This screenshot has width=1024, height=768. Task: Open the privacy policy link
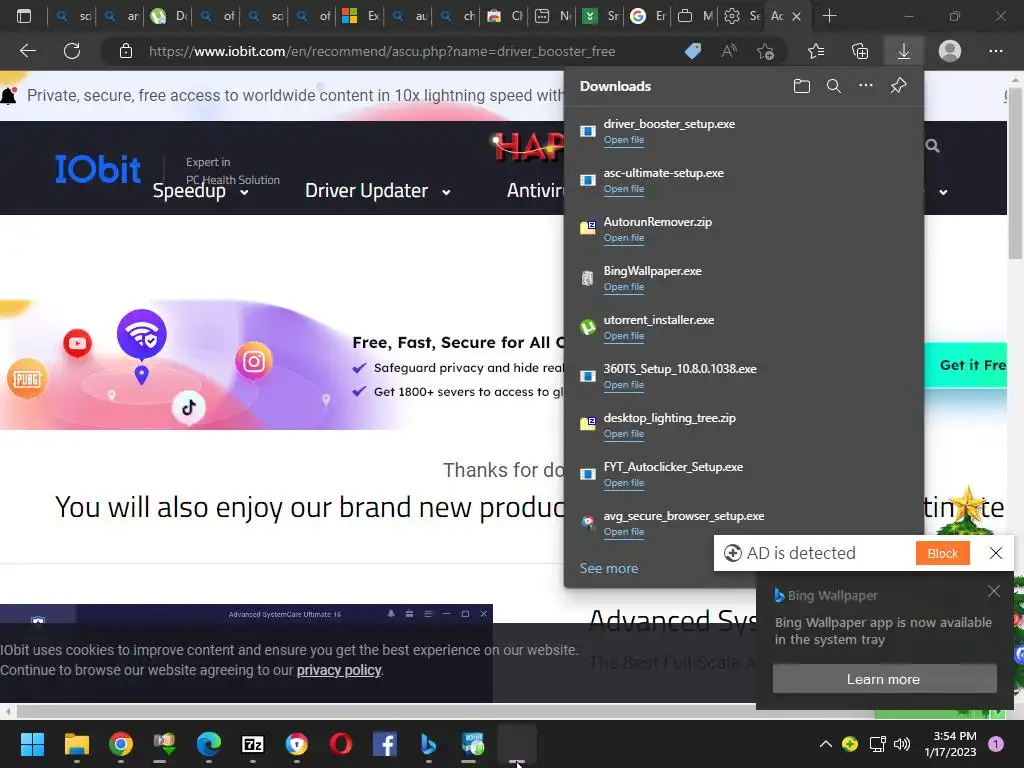pos(339,670)
